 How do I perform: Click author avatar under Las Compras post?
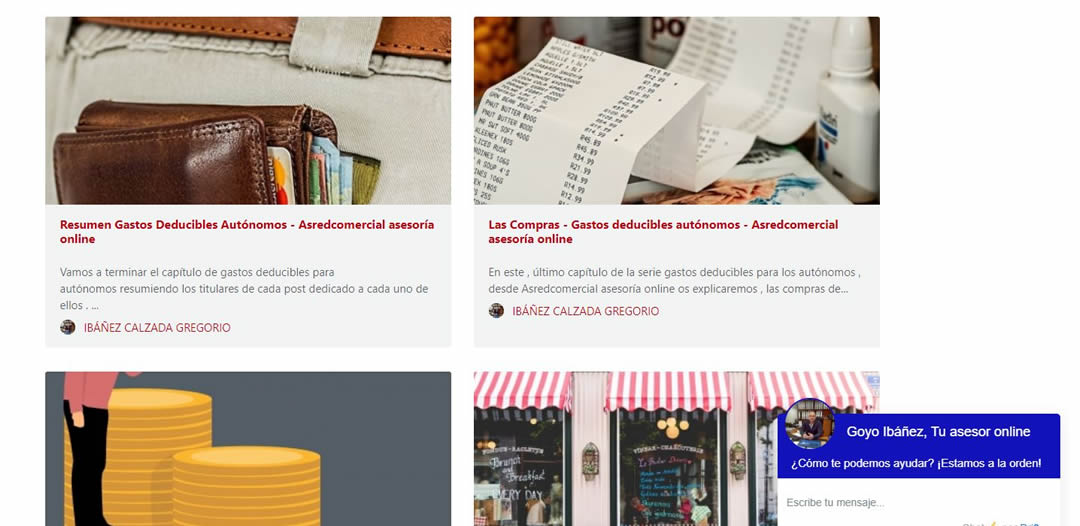click(x=496, y=311)
